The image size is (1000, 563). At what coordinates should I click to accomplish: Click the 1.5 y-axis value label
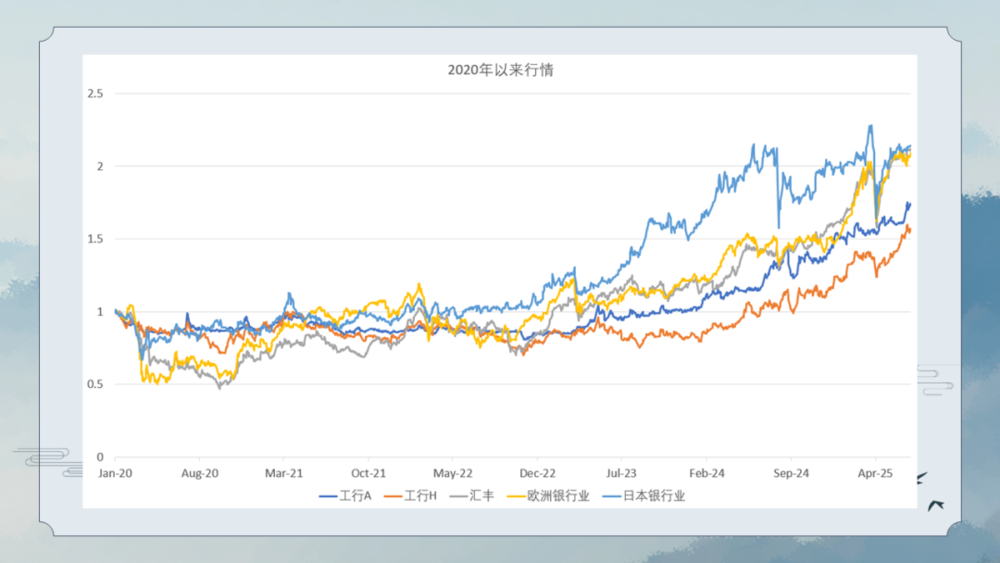tap(96, 239)
